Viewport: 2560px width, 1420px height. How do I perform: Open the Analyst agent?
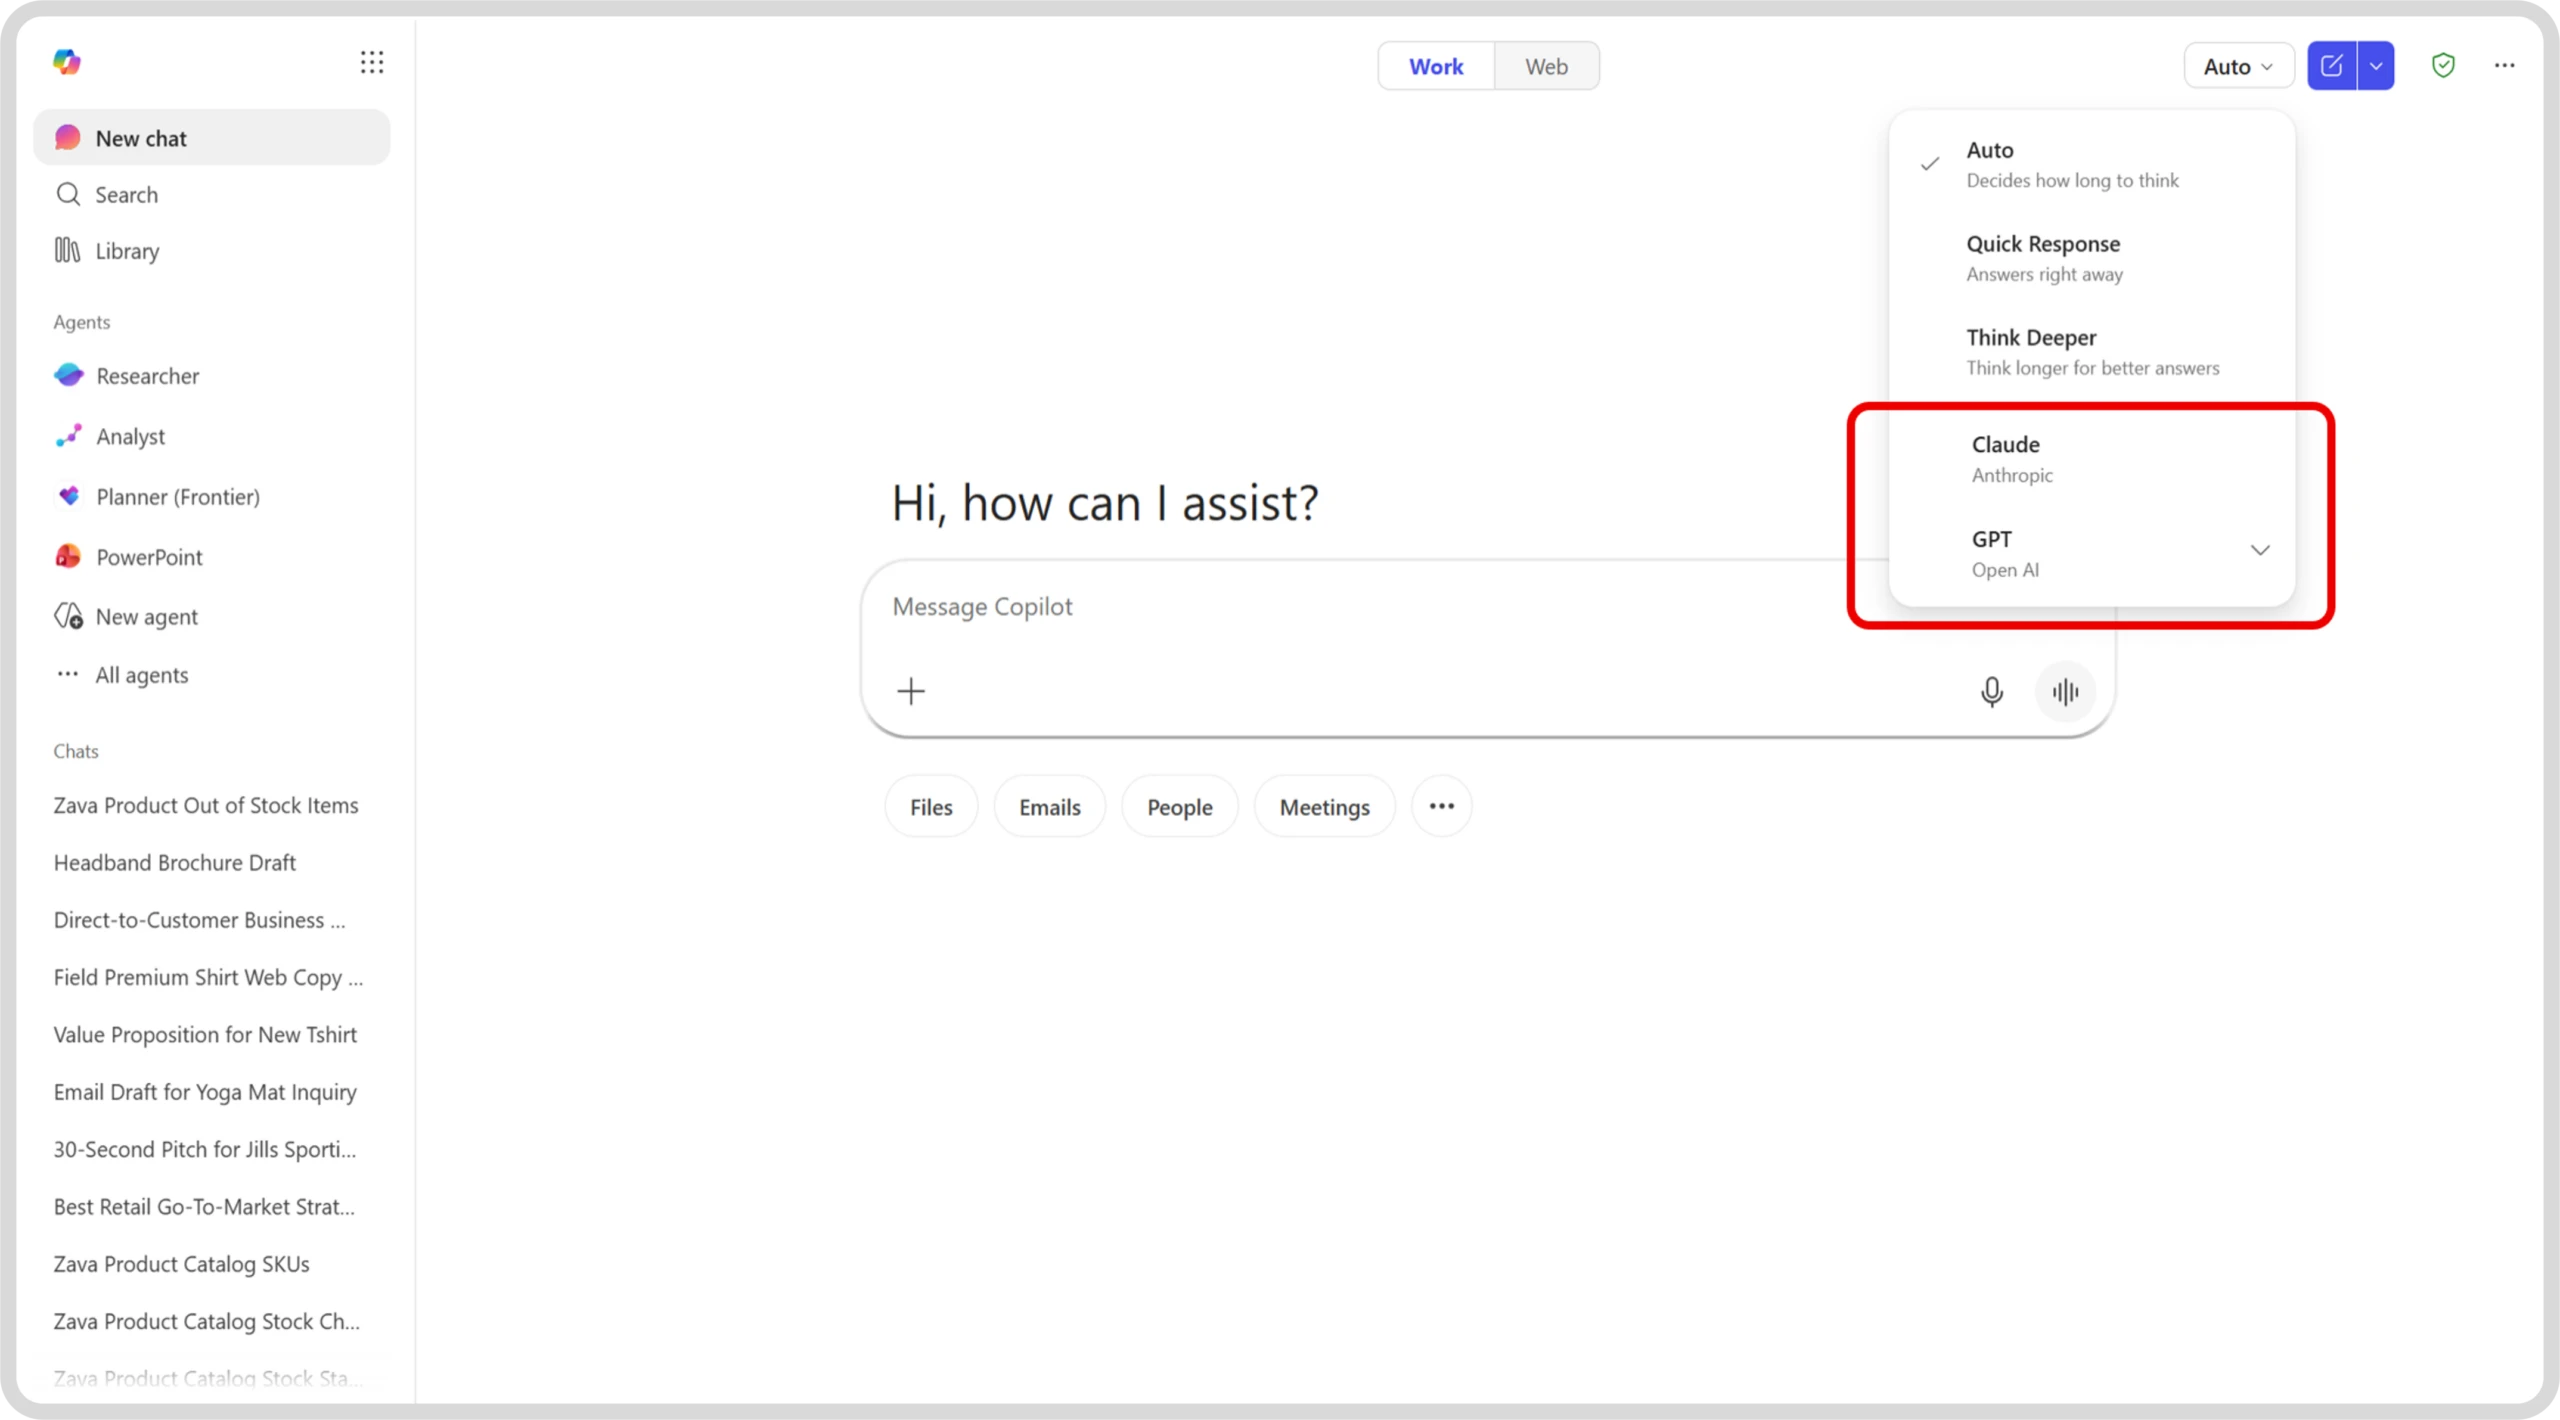pyautogui.click(x=212, y=436)
